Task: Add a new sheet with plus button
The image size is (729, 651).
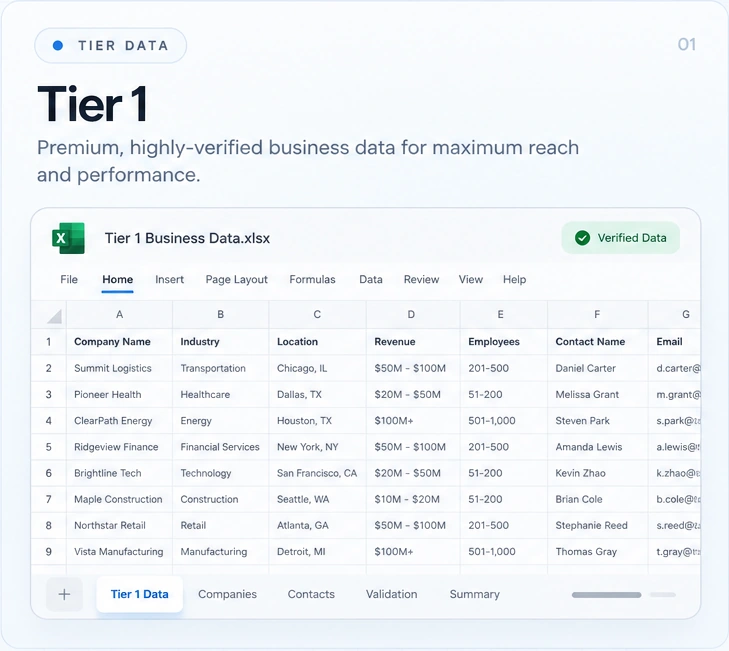Action: [x=64, y=594]
